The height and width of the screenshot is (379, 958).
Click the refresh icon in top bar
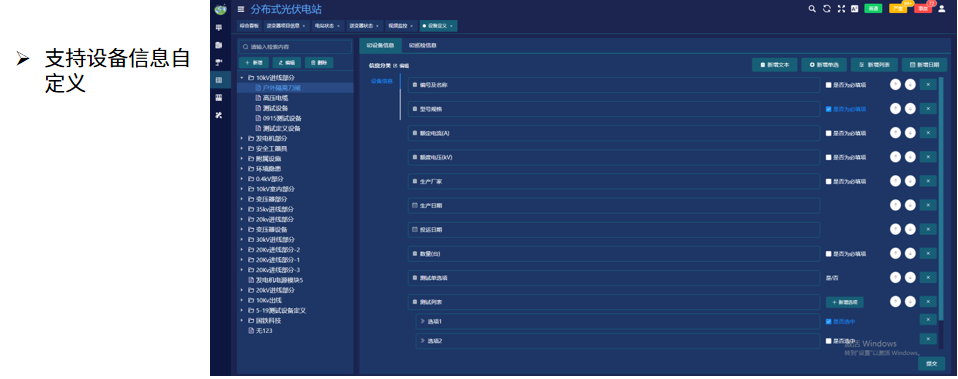[x=827, y=9]
